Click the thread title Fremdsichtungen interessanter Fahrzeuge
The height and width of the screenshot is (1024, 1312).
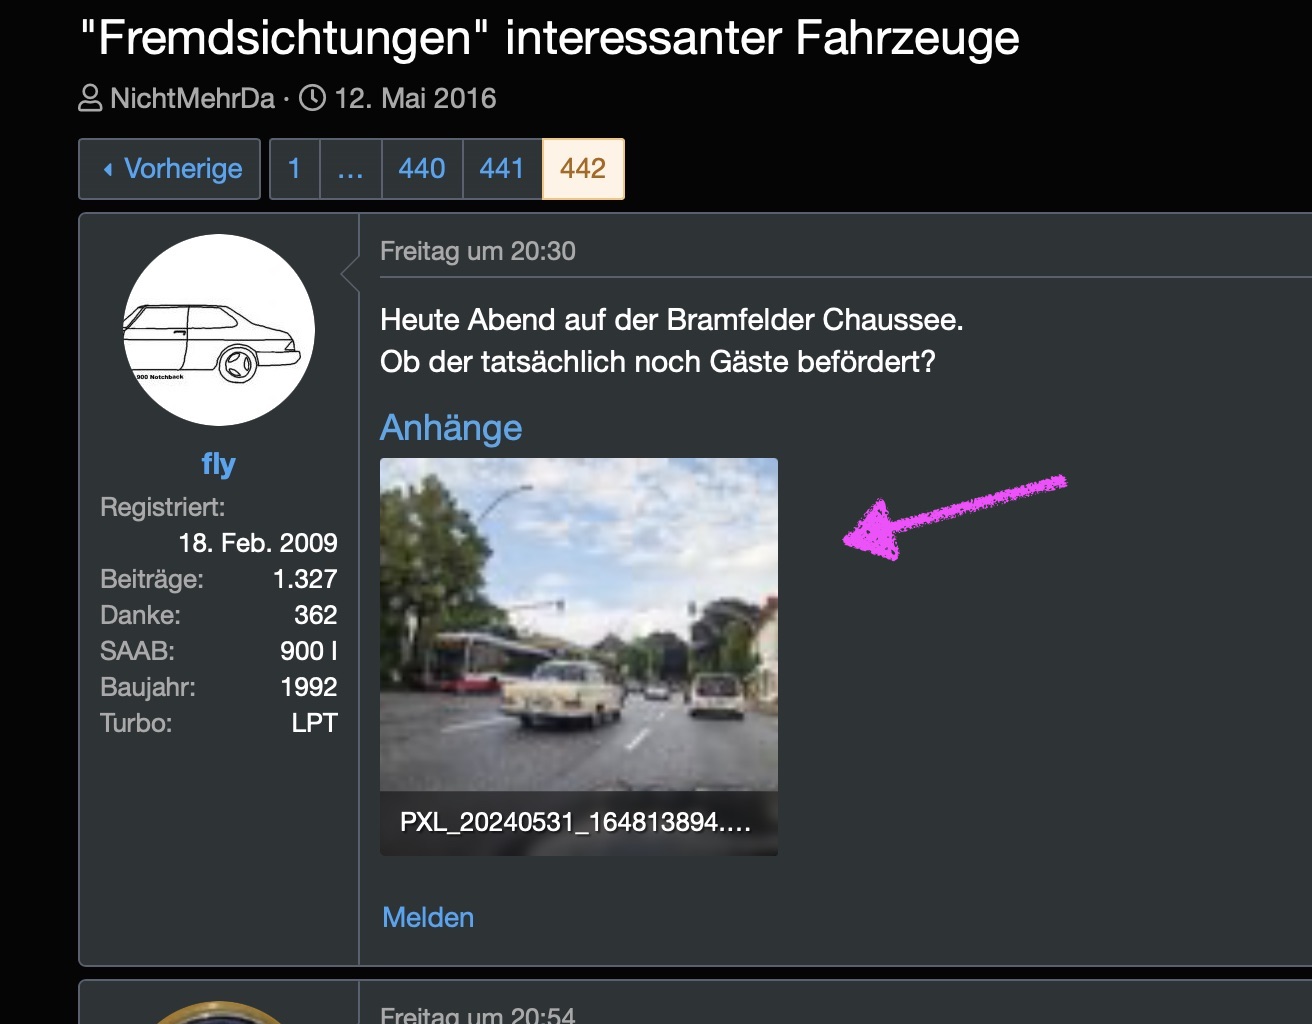pyautogui.click(x=549, y=38)
